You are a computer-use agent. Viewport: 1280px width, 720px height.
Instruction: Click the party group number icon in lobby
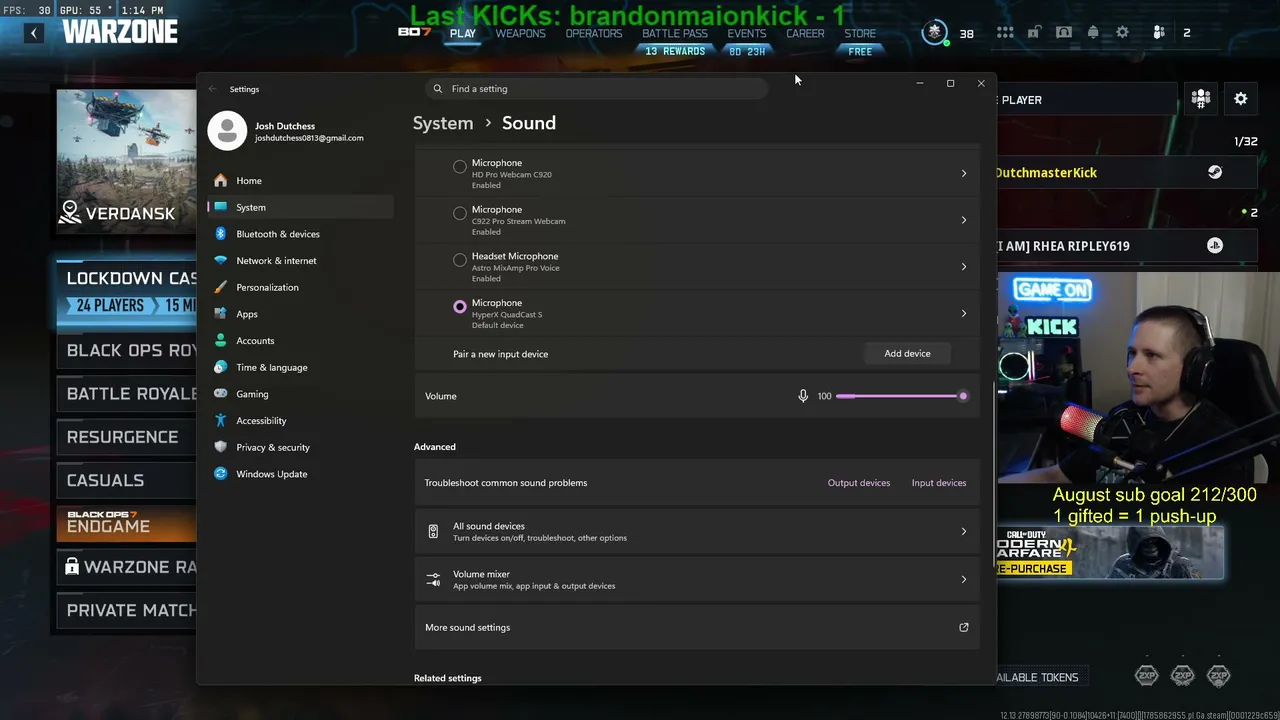pyautogui.click(x=1201, y=99)
